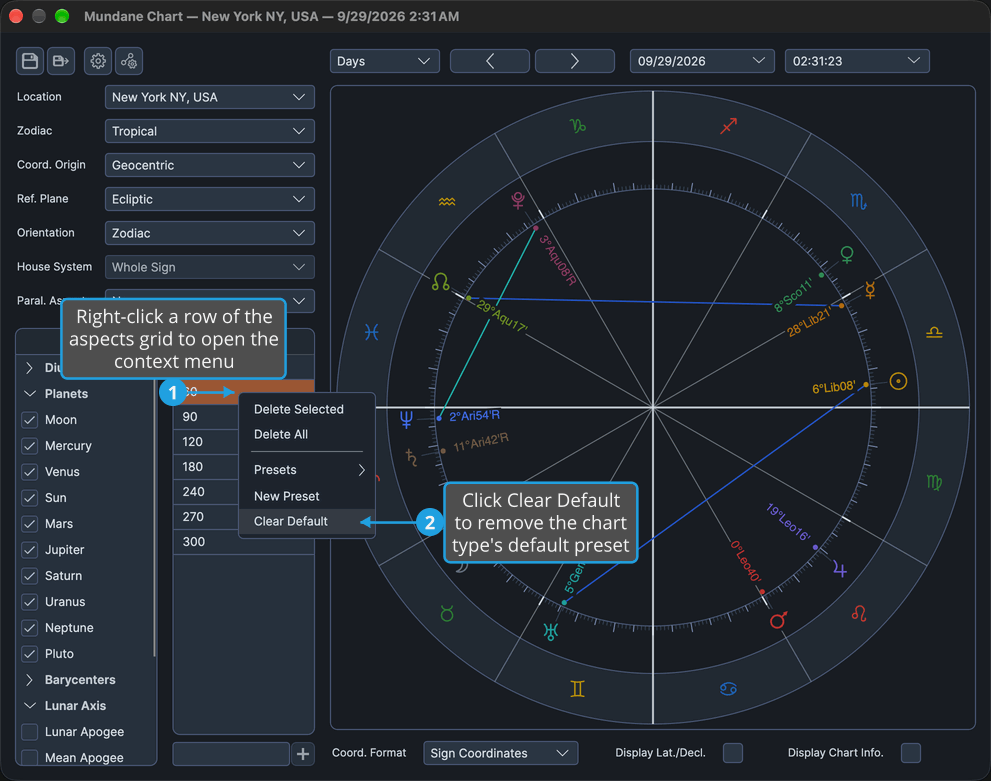Open the Orientation dropdown
This screenshot has height=781, width=991.
click(210, 233)
